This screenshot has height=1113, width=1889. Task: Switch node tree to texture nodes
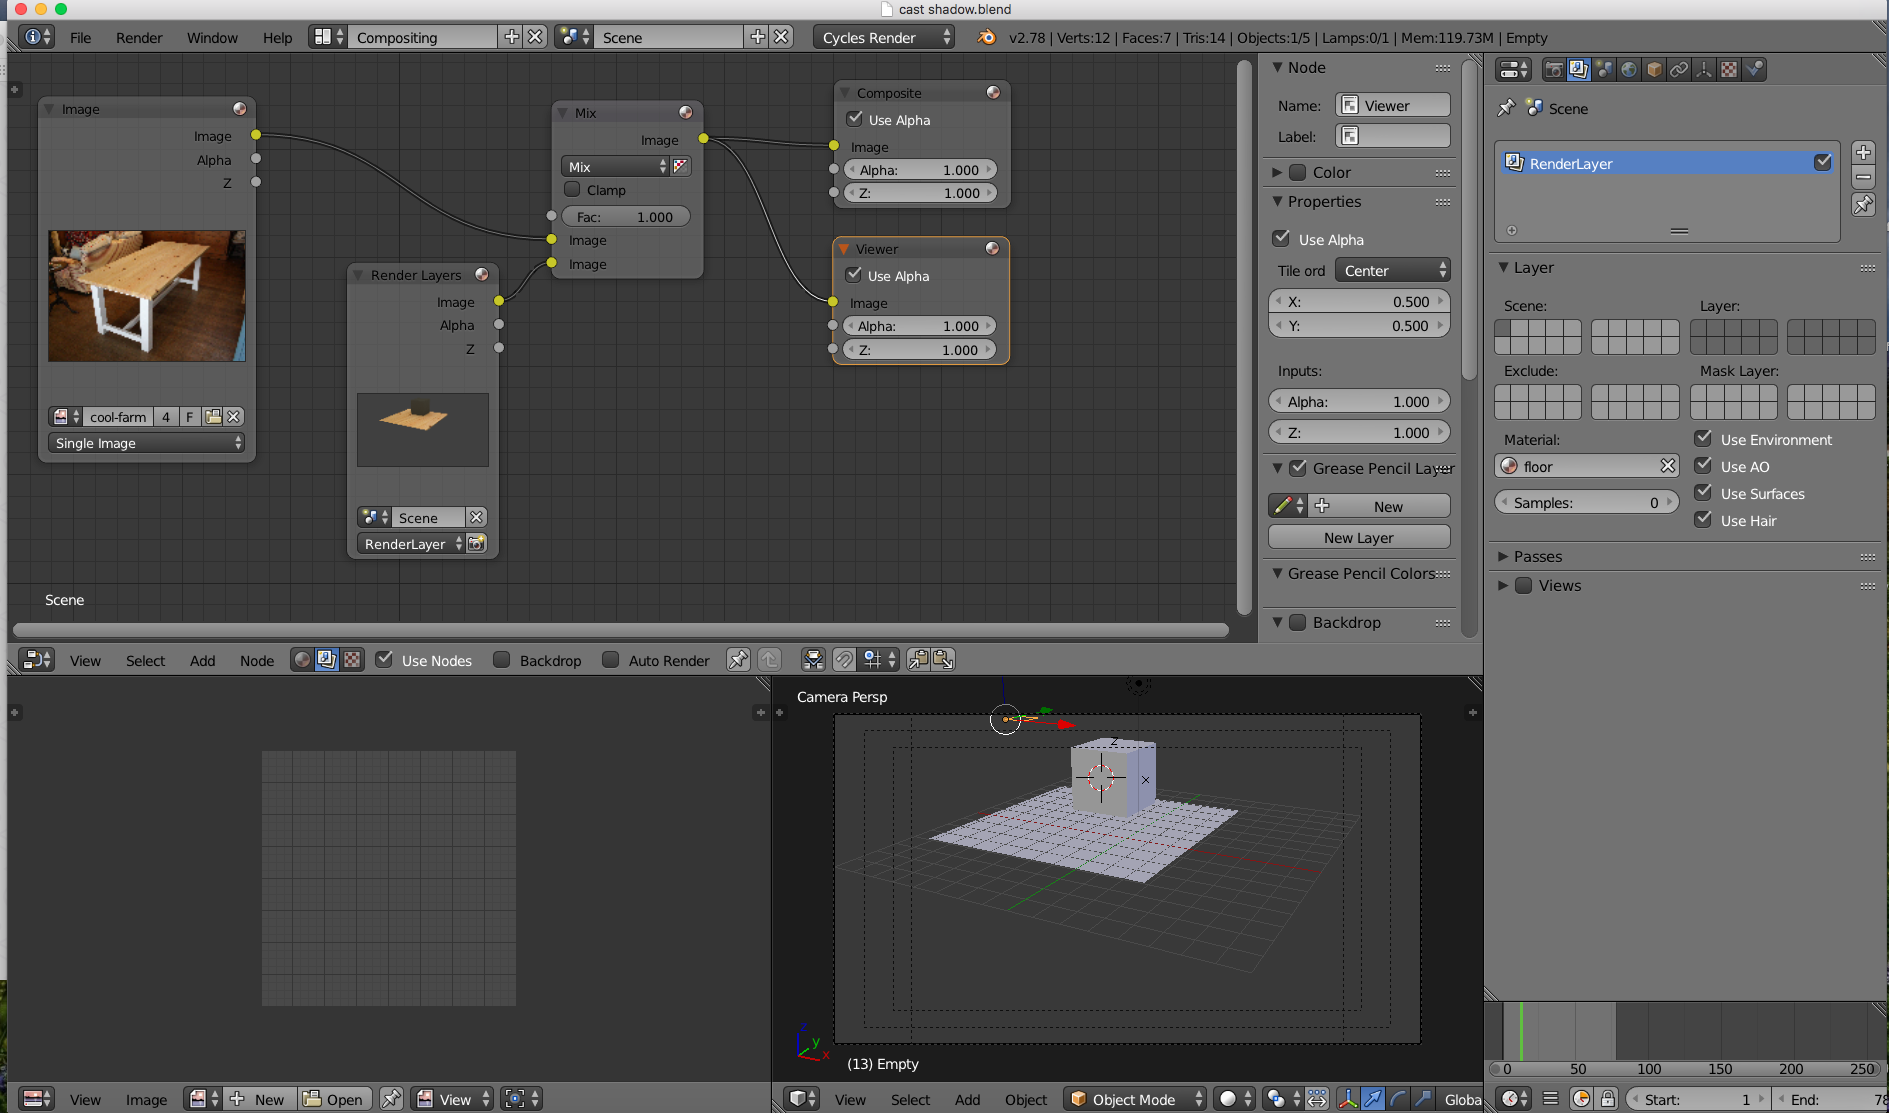pyautogui.click(x=352, y=660)
